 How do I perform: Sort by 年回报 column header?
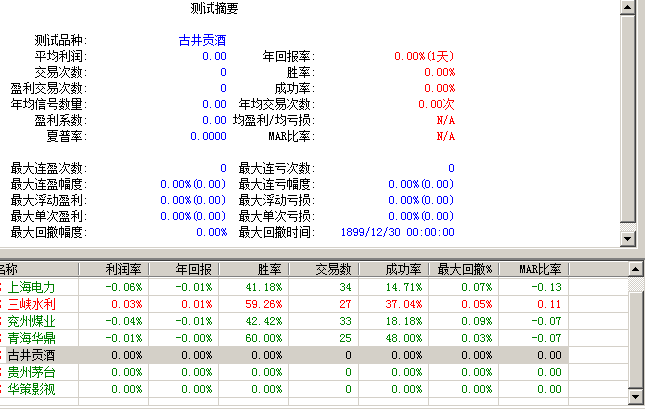coord(184,270)
